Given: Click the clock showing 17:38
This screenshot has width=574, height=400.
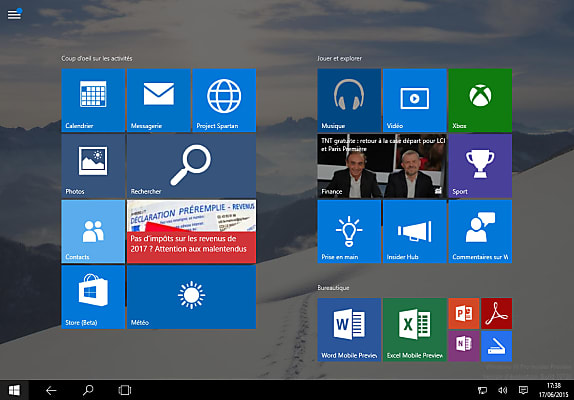Looking at the screenshot, I should [554, 390].
